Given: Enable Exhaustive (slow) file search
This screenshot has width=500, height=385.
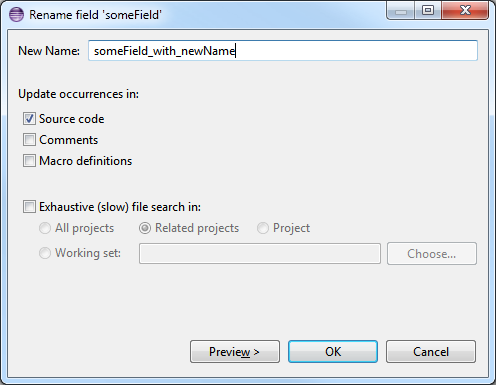Looking at the screenshot, I should click(x=29, y=207).
